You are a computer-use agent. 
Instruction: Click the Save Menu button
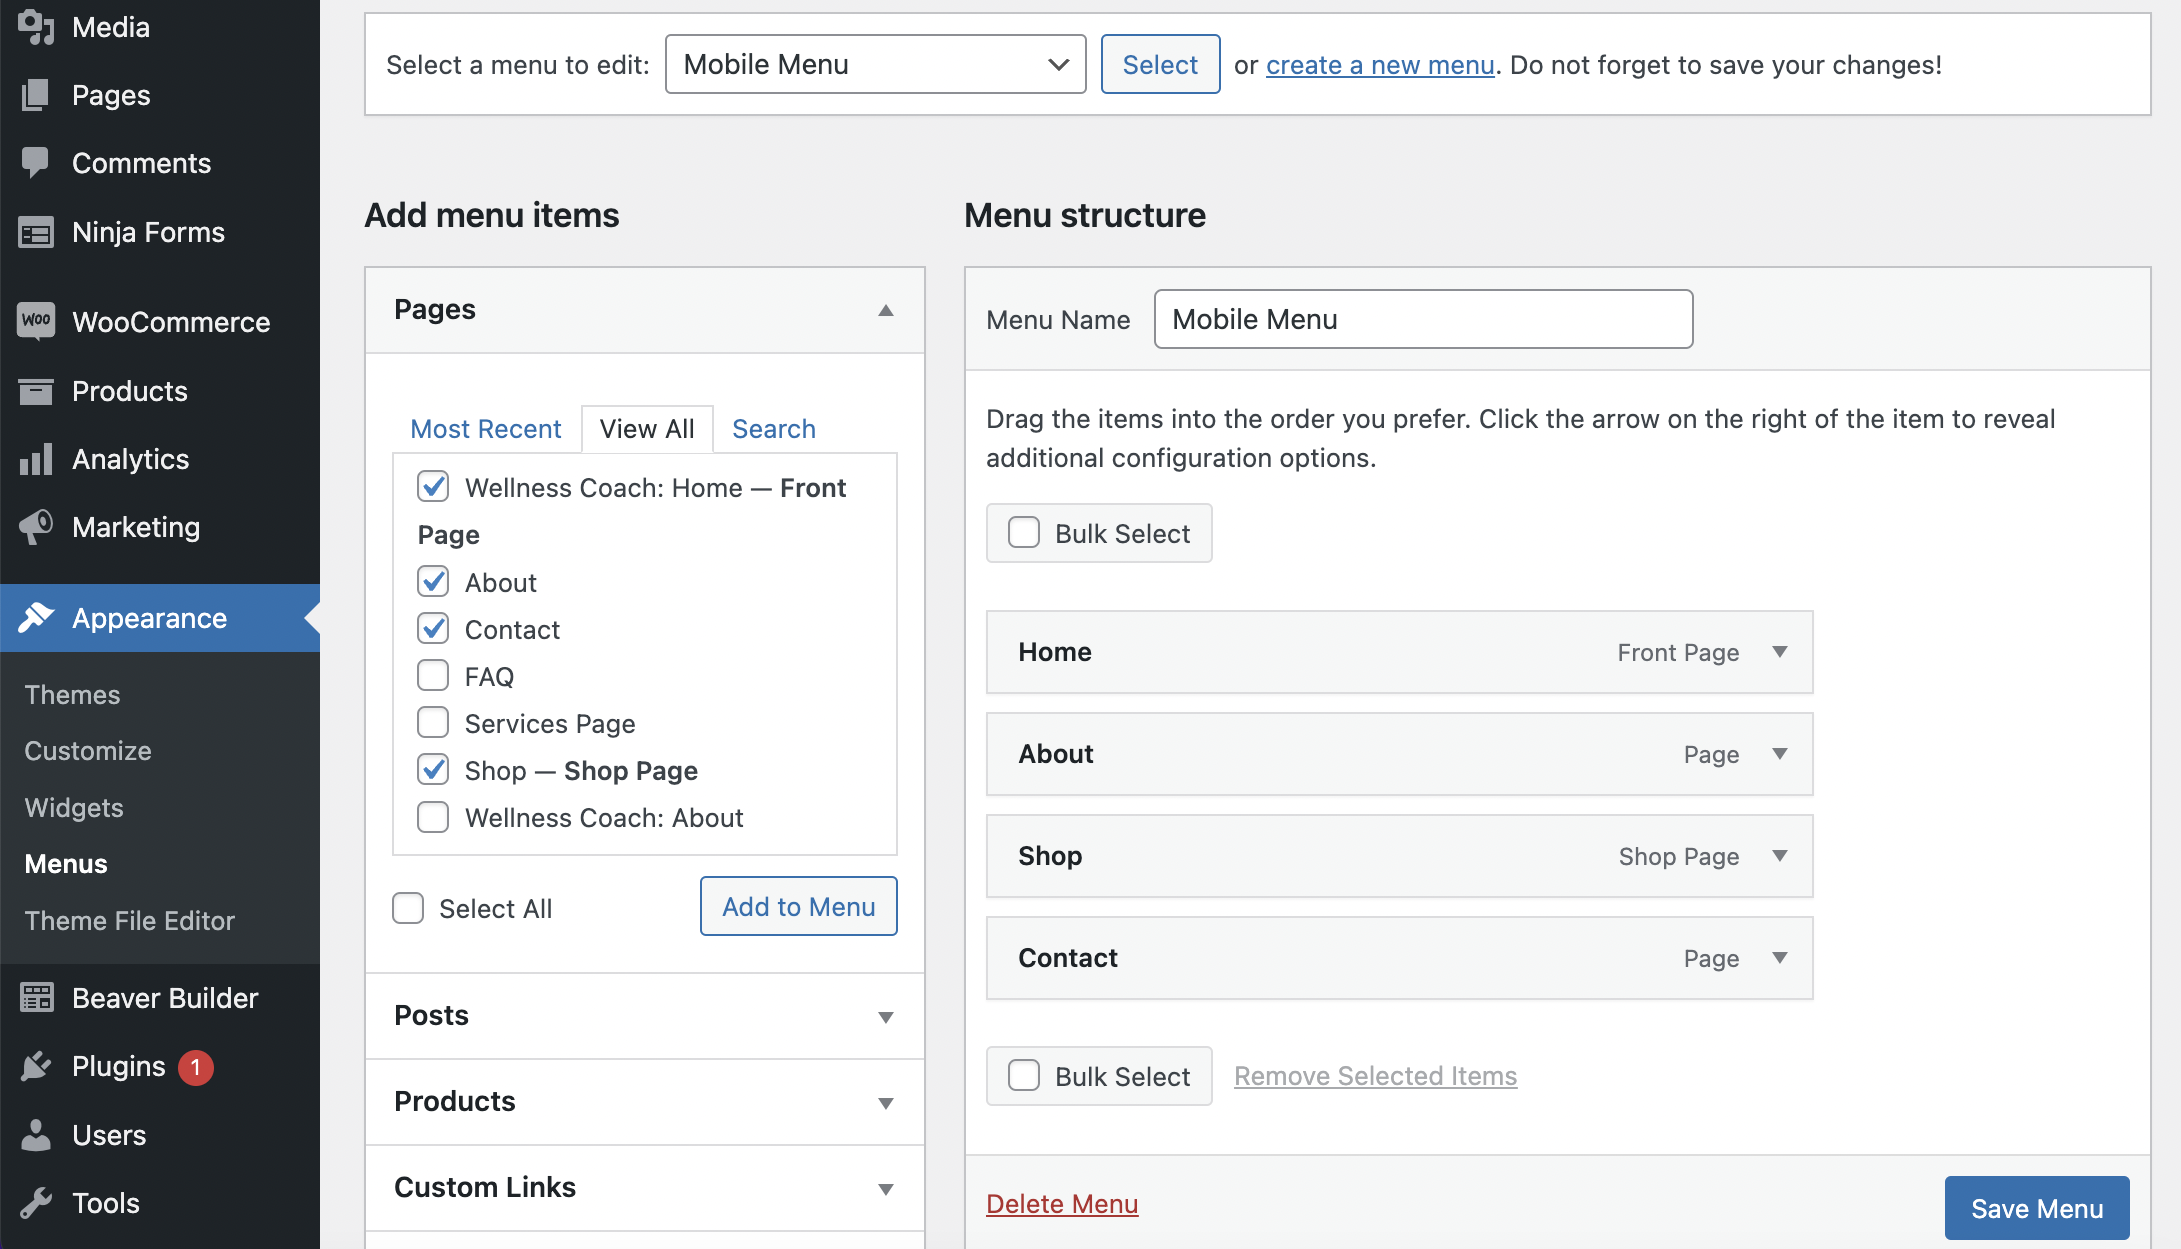[2036, 1208]
